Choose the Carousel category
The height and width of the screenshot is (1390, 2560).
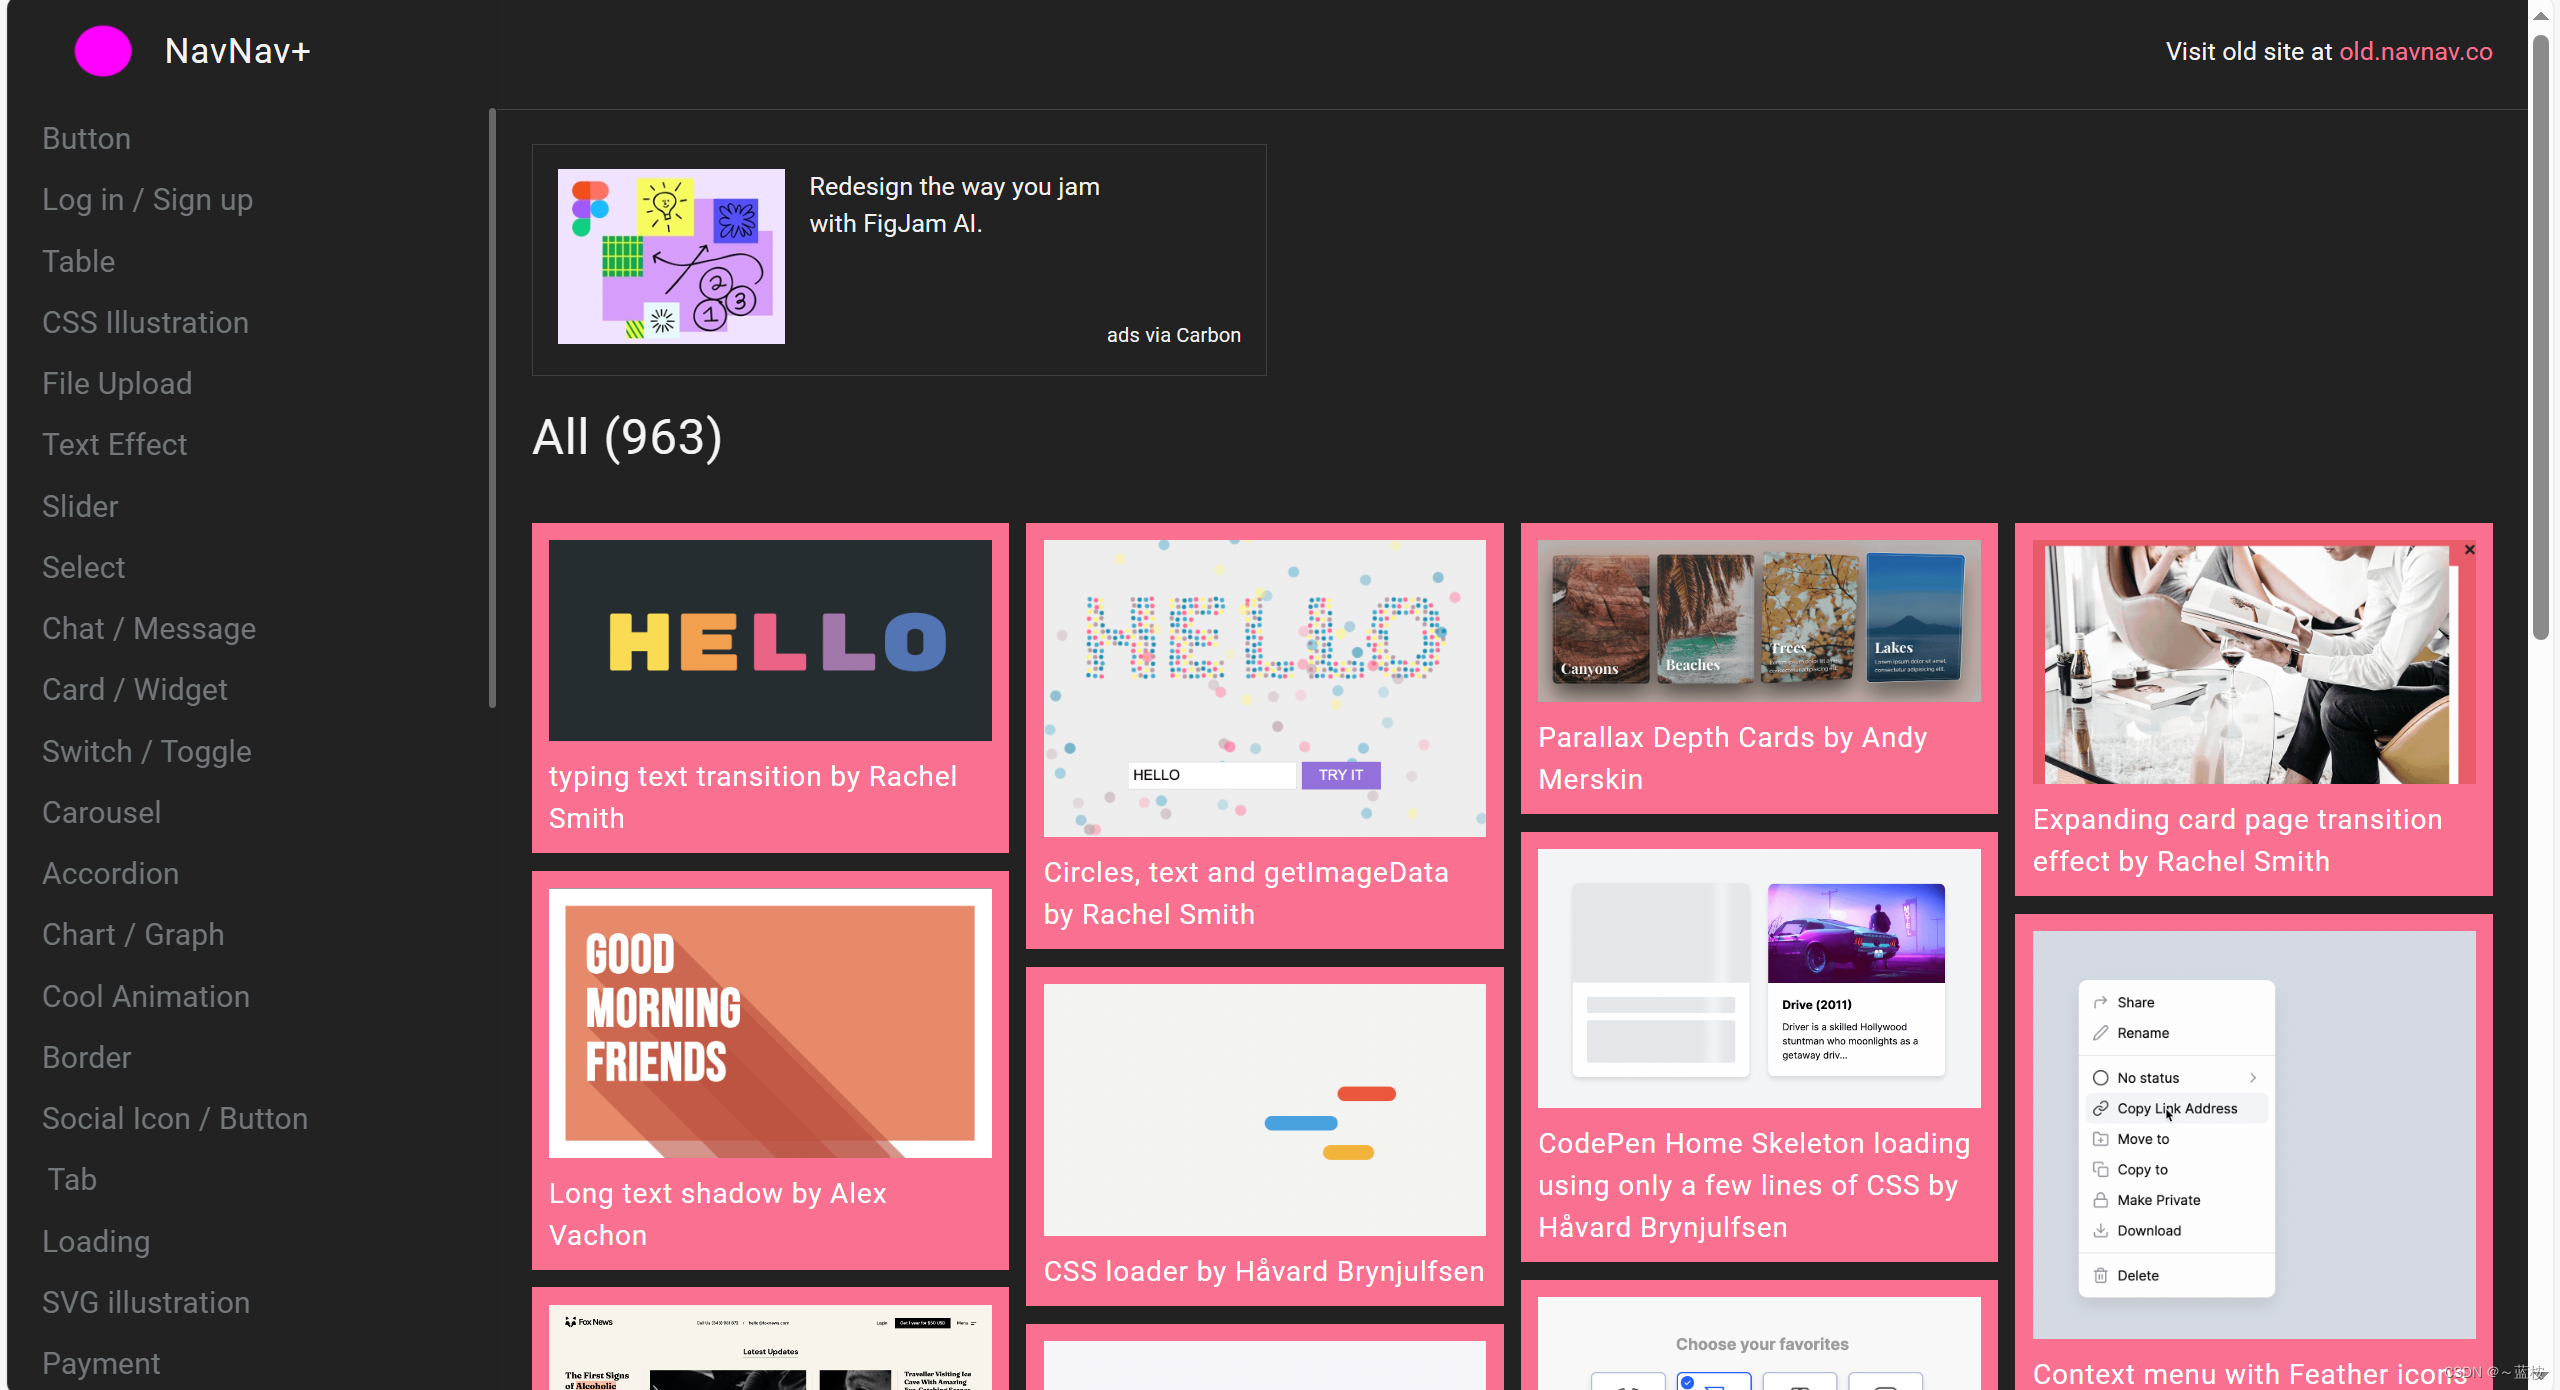(x=101, y=812)
